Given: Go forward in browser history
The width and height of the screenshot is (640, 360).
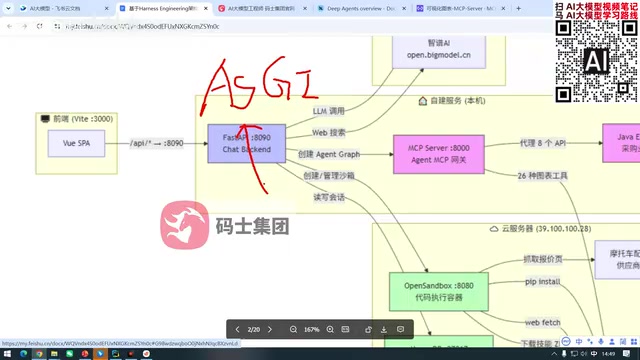Looking at the screenshot, I should (24, 26).
